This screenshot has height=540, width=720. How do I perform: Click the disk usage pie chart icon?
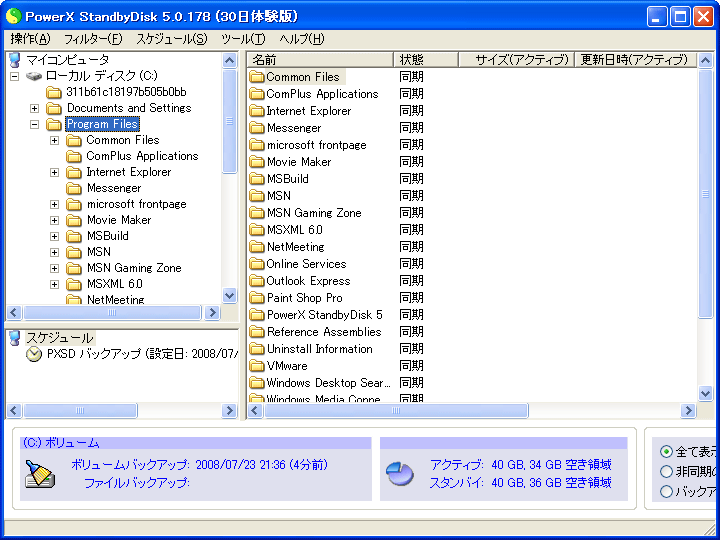(x=399, y=474)
